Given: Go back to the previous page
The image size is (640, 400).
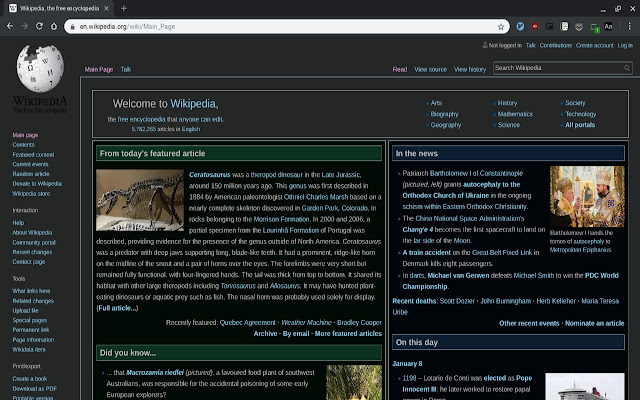Looking at the screenshot, I should tap(10, 26).
